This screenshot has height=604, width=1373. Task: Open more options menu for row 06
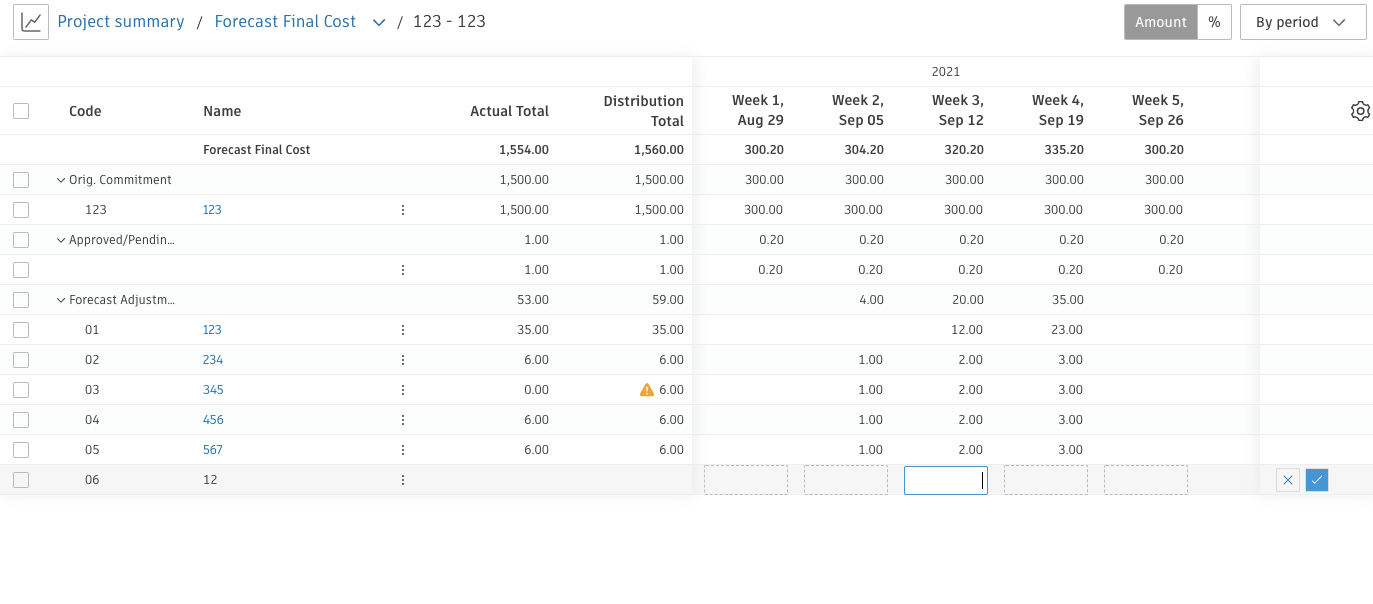(403, 480)
